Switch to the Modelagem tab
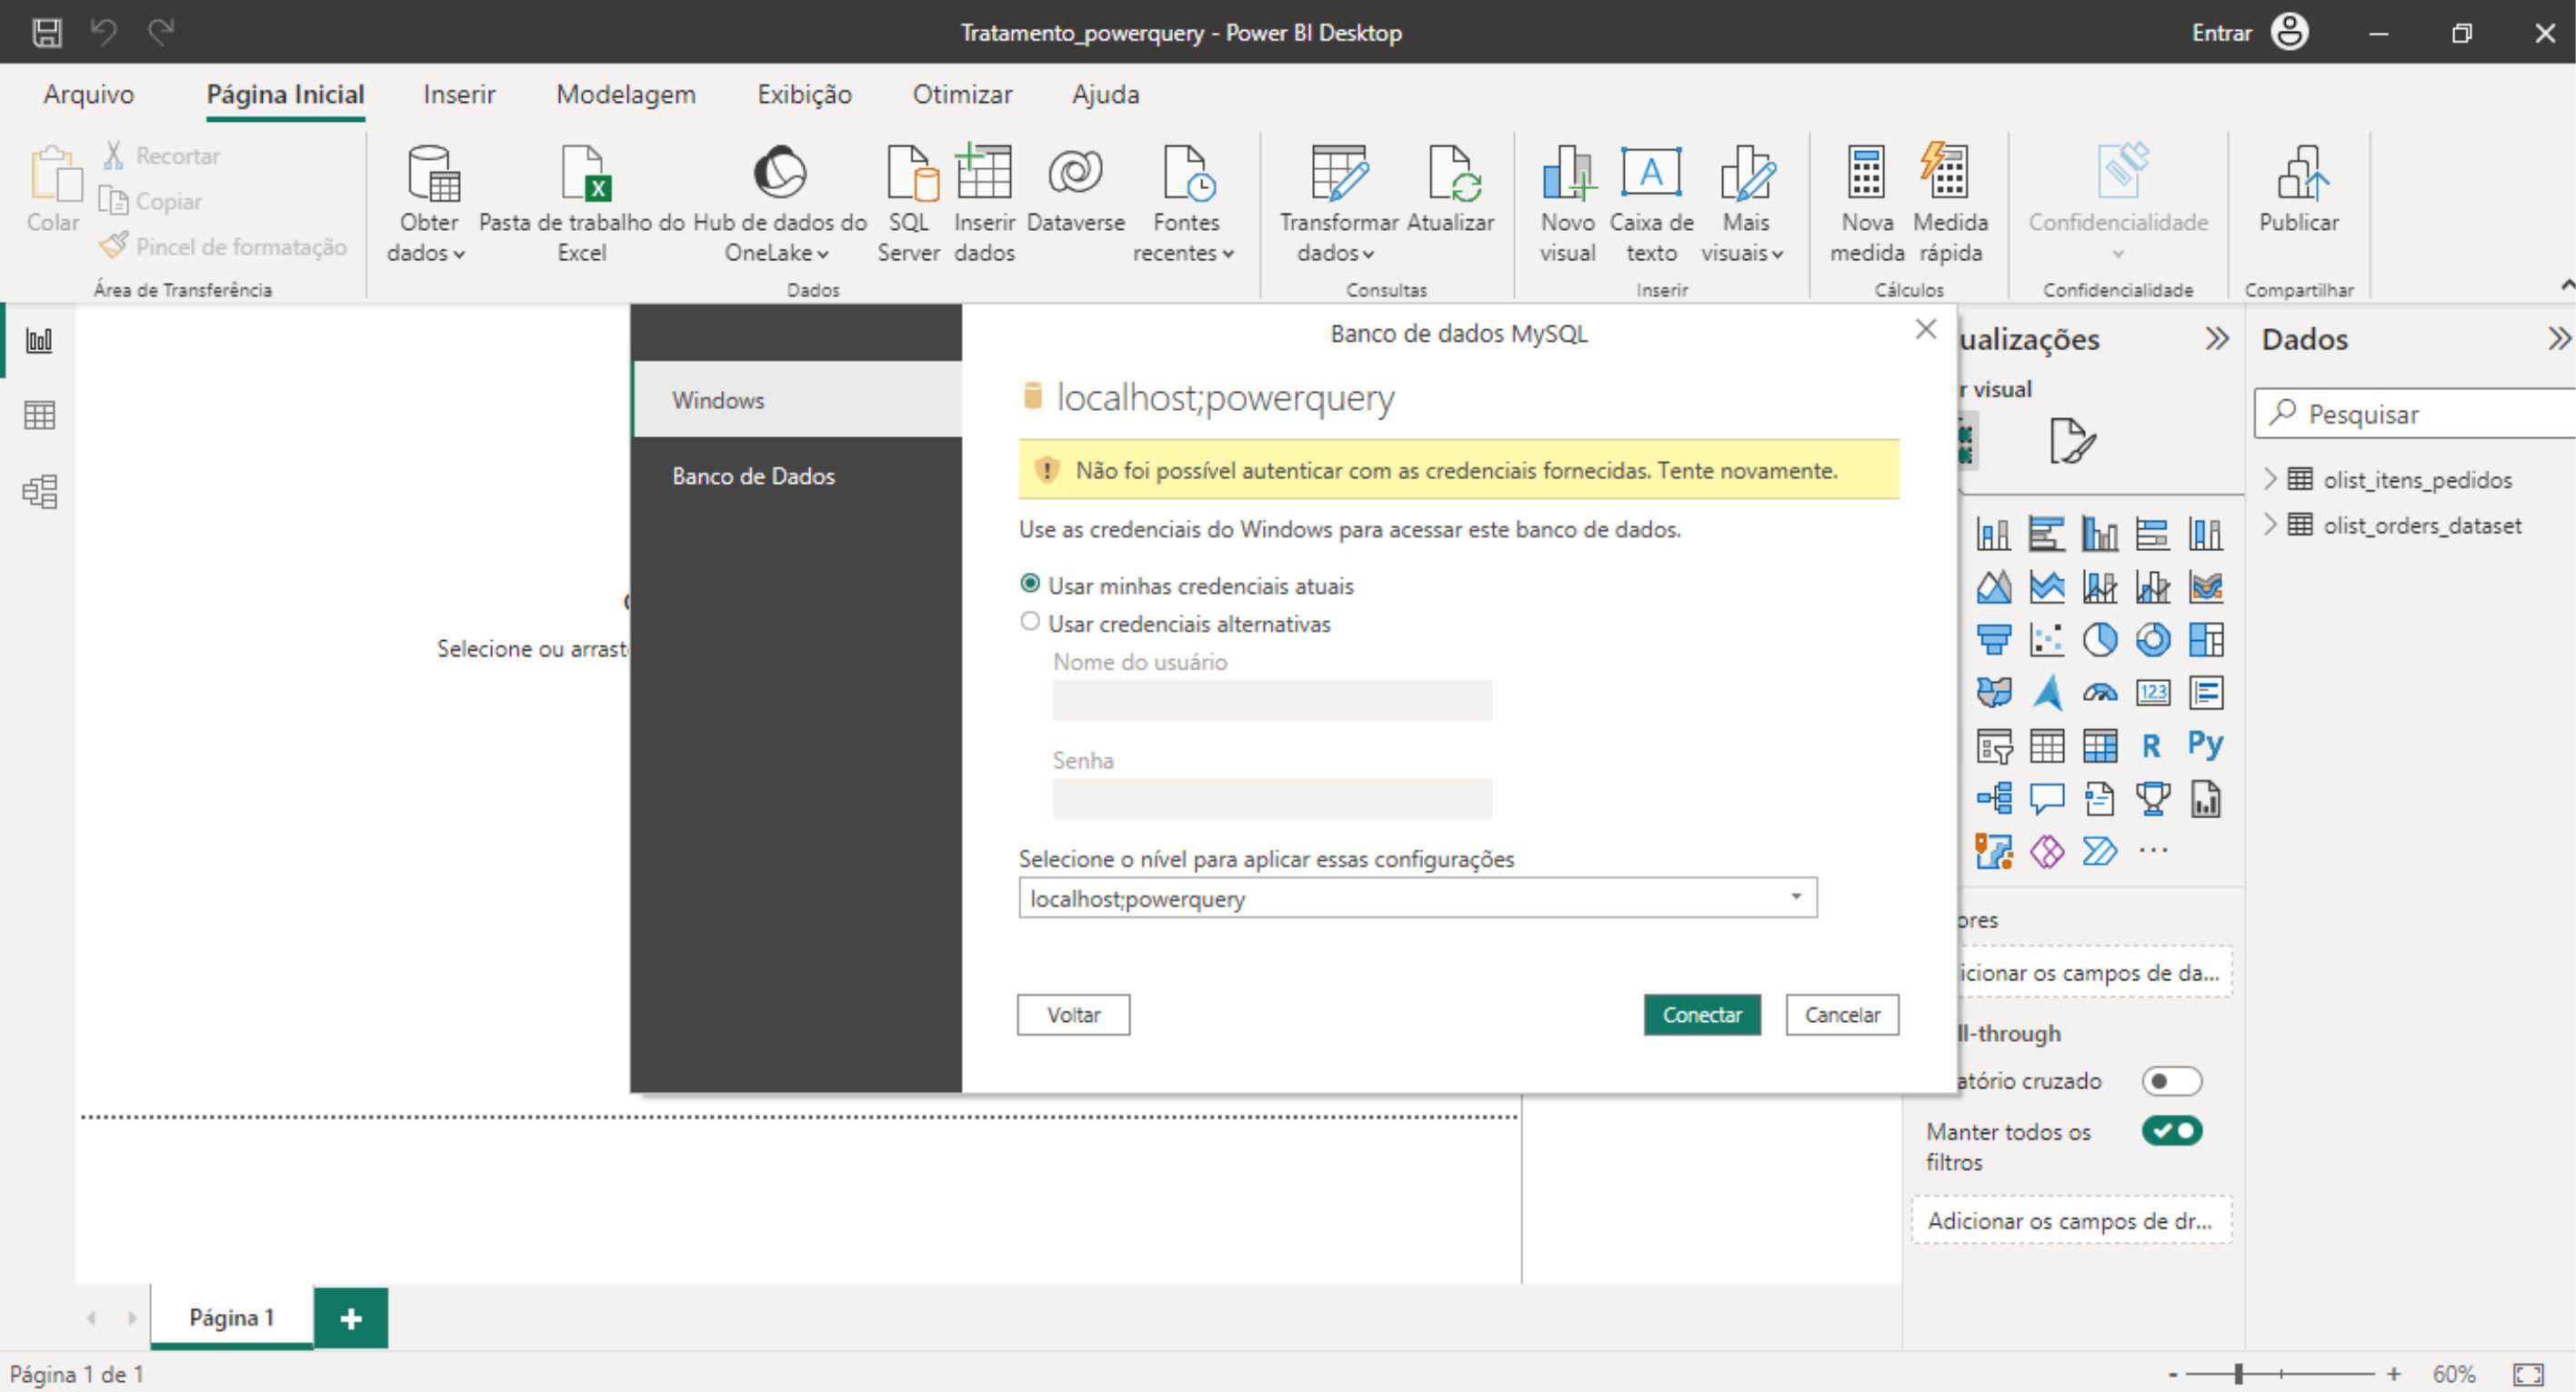The width and height of the screenshot is (2576, 1392). tap(626, 94)
